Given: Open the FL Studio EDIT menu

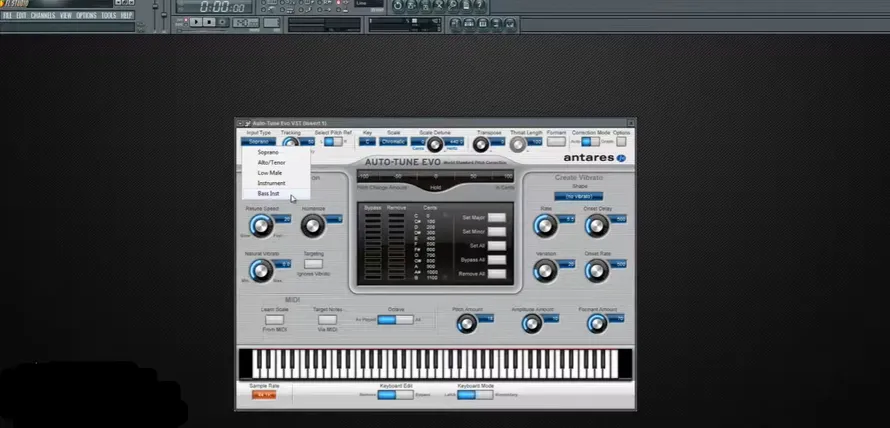Looking at the screenshot, I should coord(21,15).
